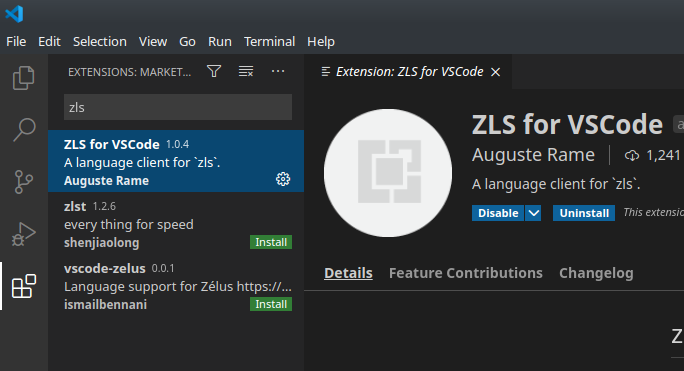Click the extensions search field containing zls
684x371 pixels.
point(178,107)
